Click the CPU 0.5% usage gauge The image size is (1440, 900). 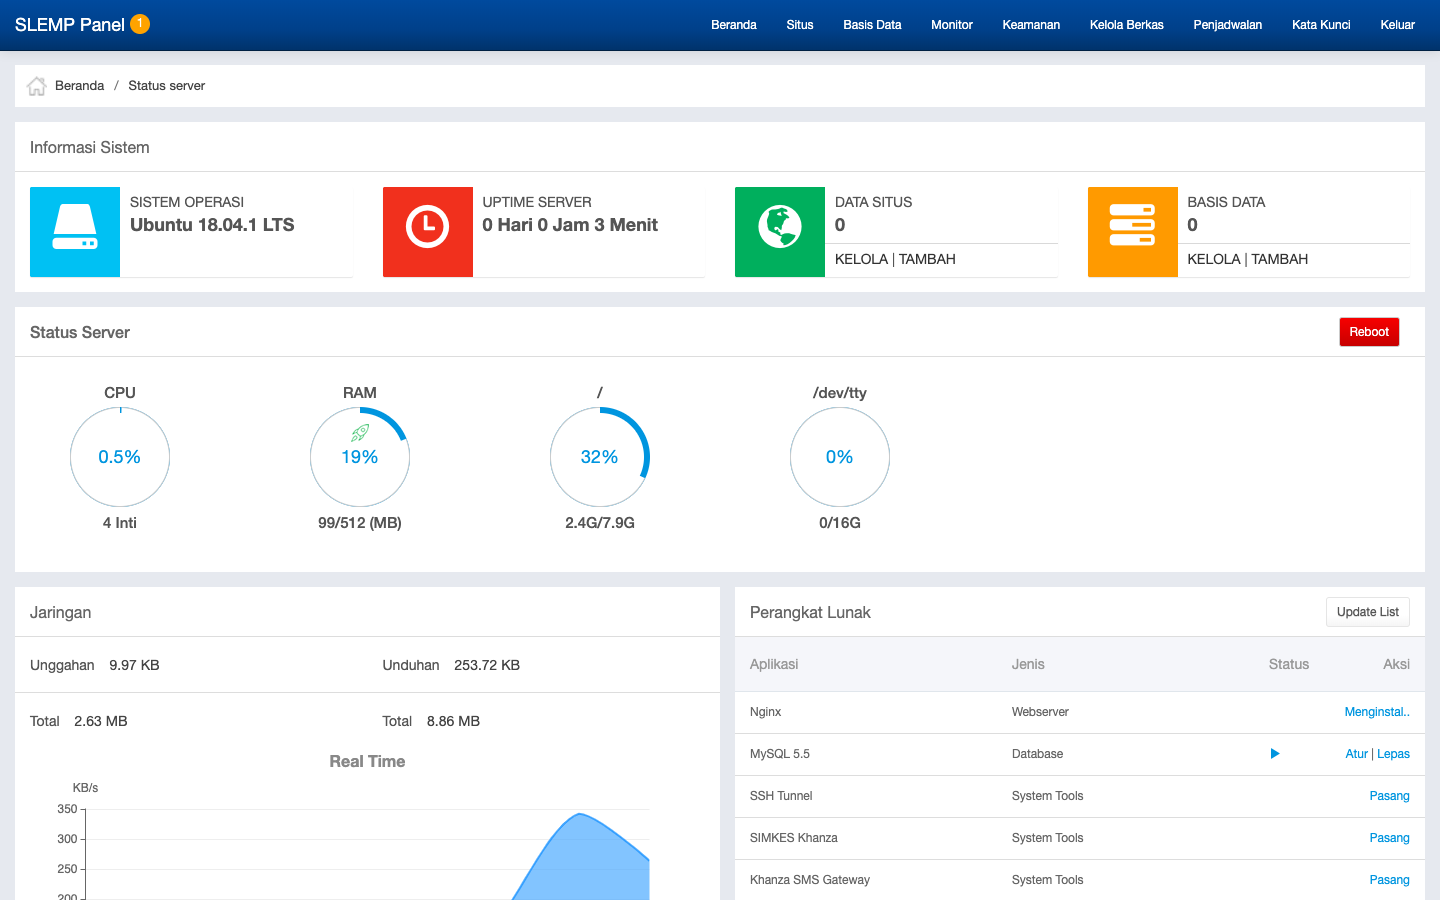point(120,457)
